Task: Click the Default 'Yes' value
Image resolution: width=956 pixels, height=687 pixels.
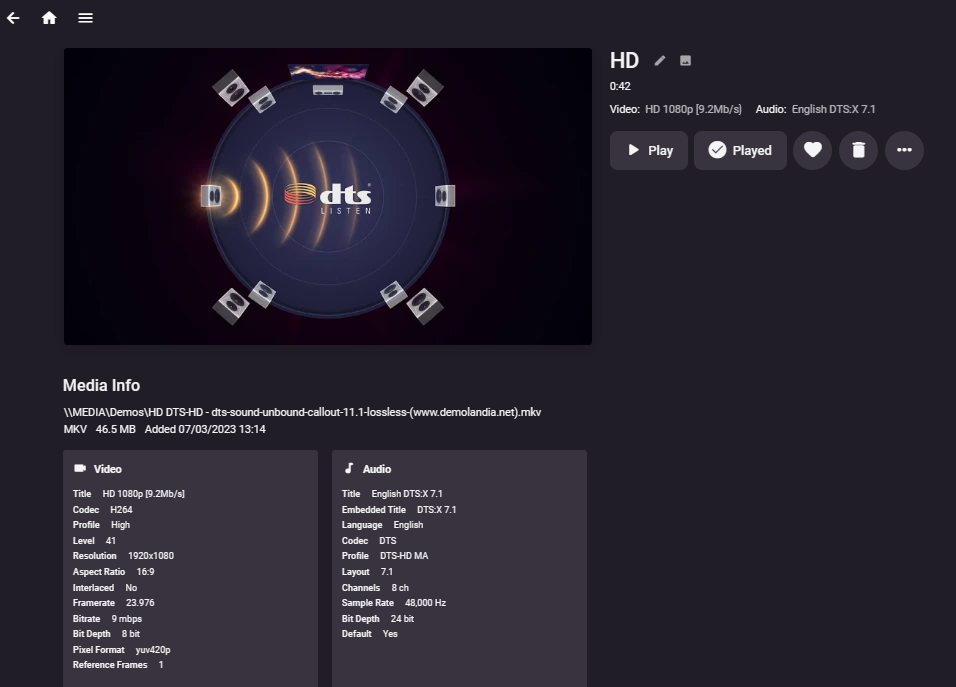Action: [390, 634]
